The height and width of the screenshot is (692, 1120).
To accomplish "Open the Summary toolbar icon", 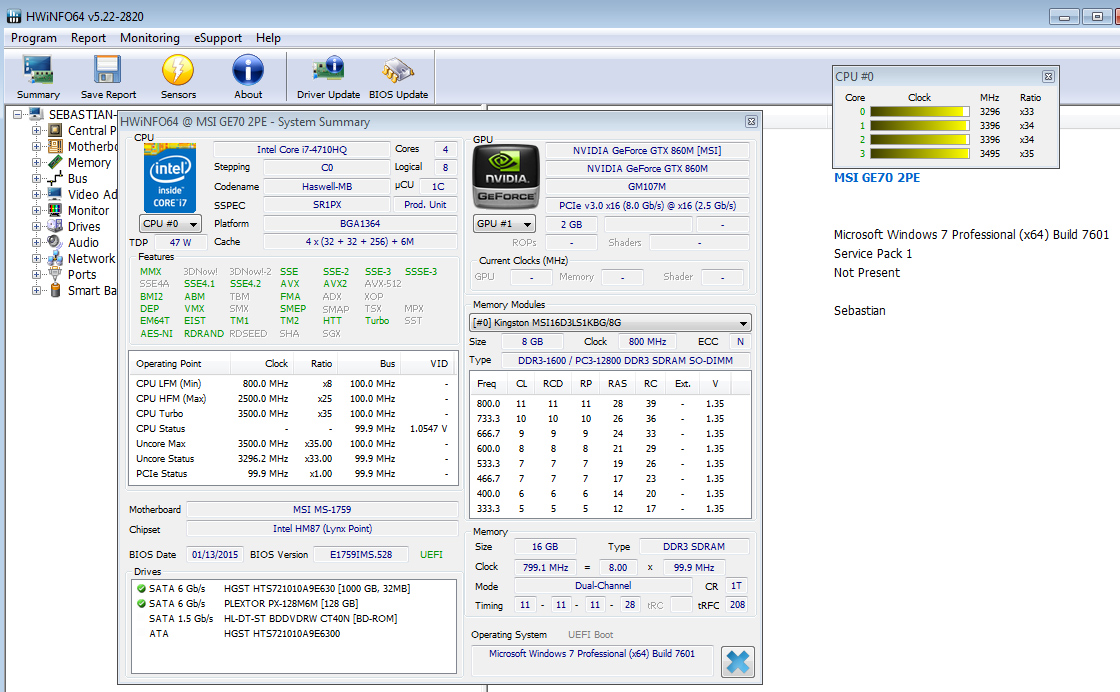I will click(38, 70).
